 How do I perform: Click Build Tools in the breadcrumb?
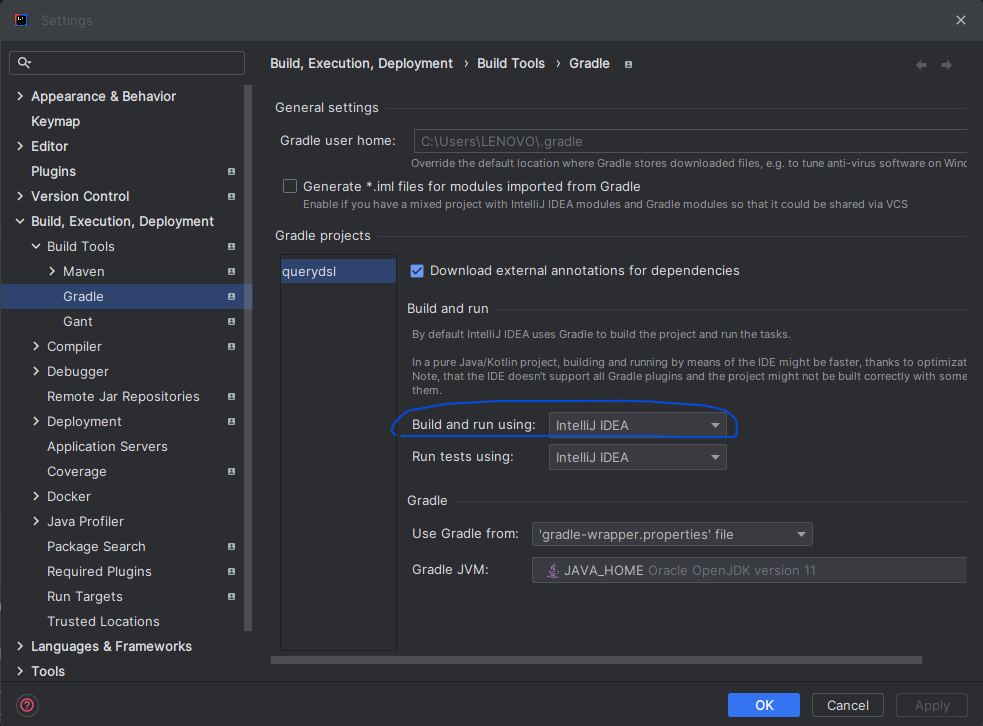[511, 63]
